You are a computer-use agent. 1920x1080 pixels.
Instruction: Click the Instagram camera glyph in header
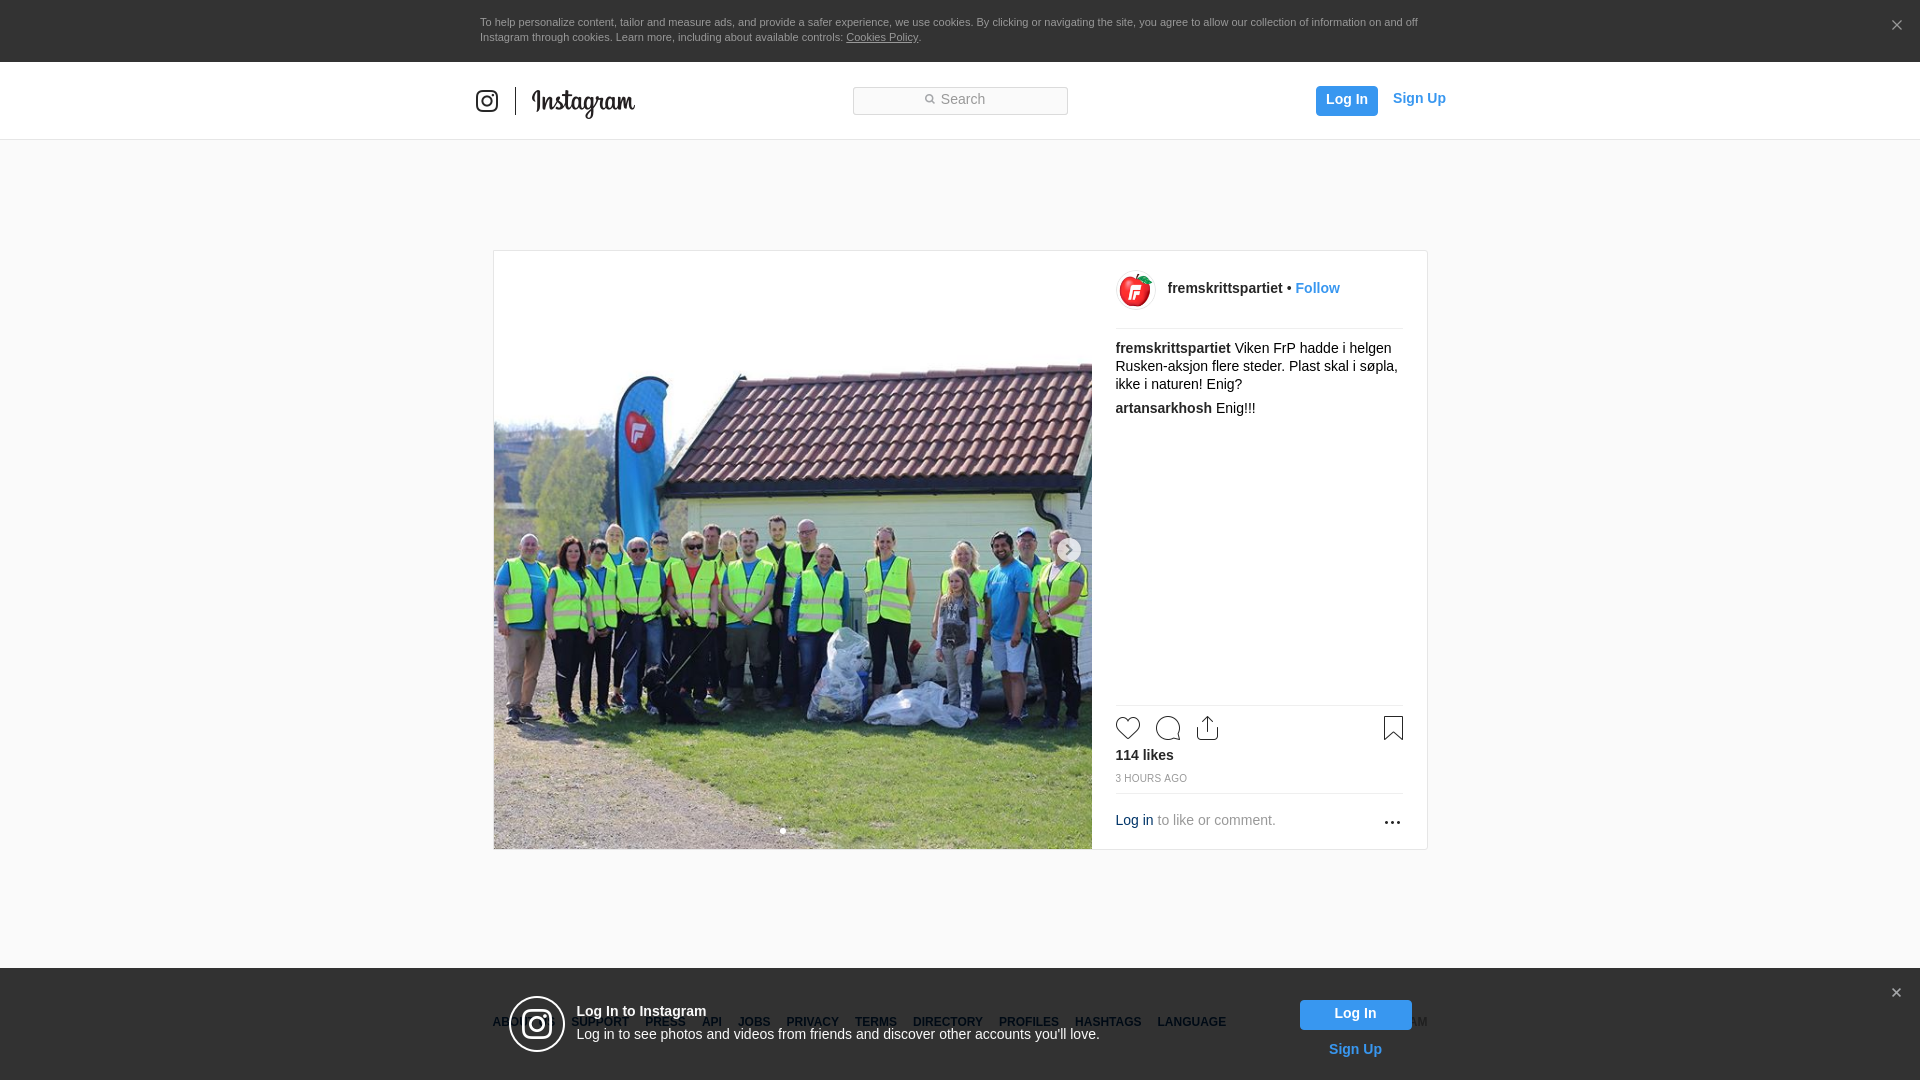tap(487, 101)
